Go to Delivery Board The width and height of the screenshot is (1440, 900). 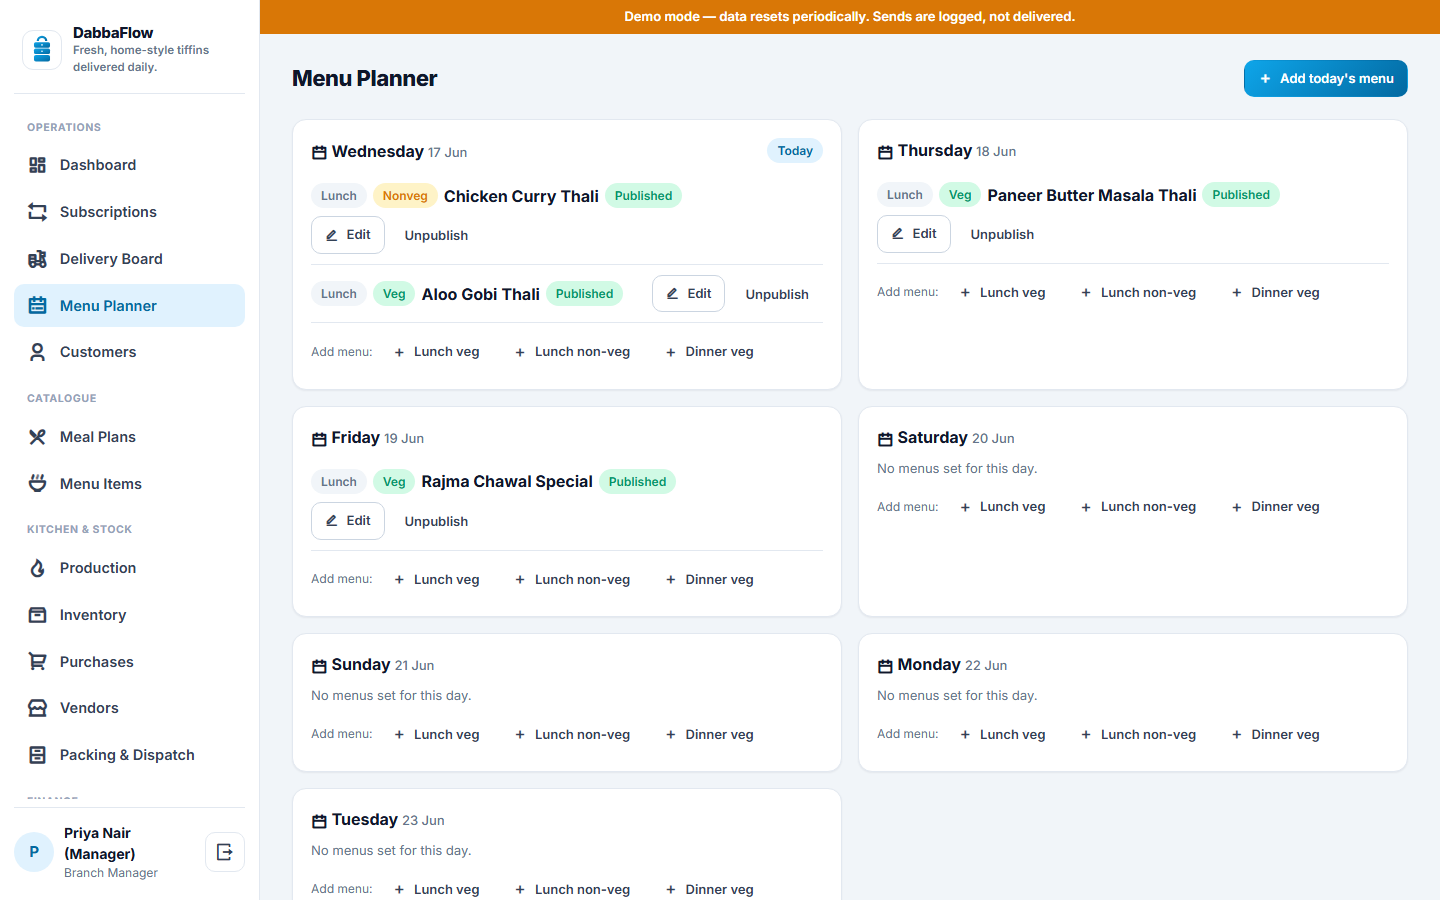pos(129,259)
